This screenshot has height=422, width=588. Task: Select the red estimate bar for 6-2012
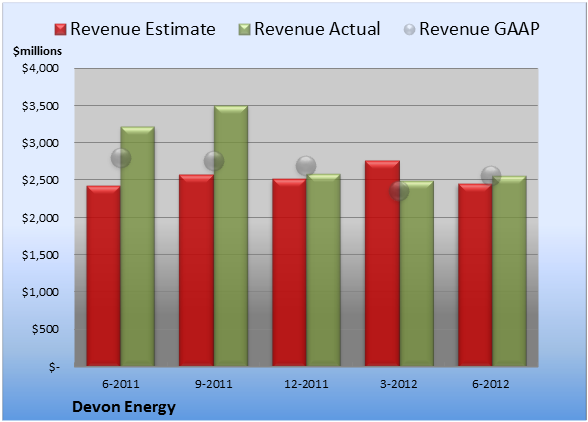click(475, 275)
